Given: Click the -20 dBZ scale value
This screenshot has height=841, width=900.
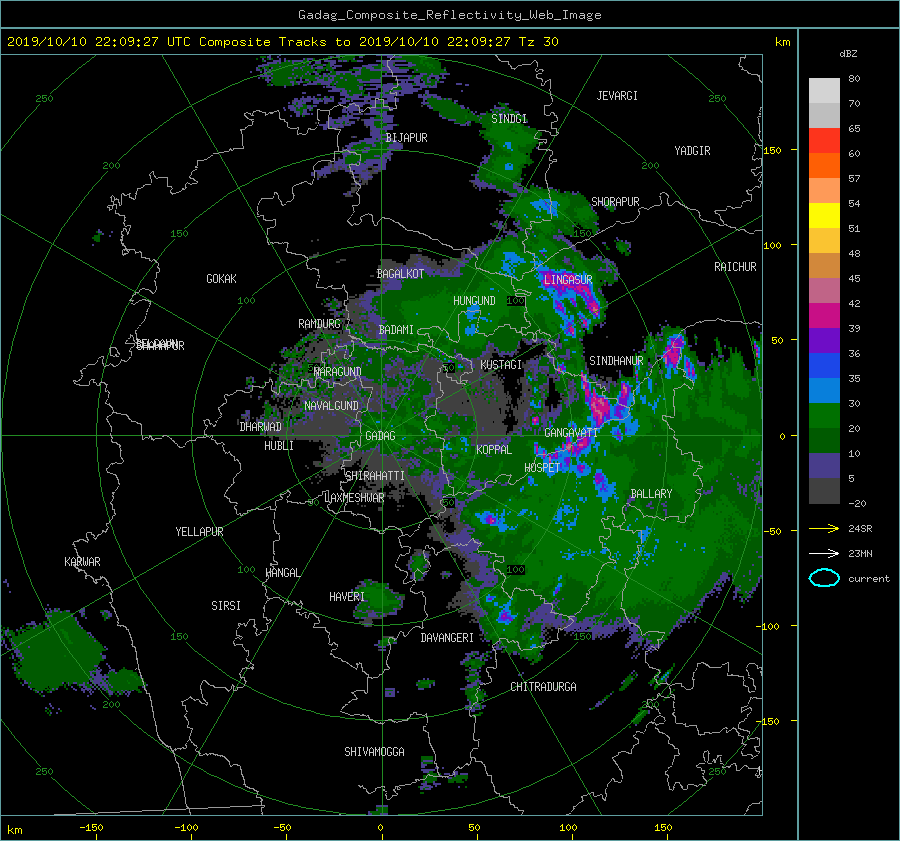Looking at the screenshot, I should click(857, 503).
